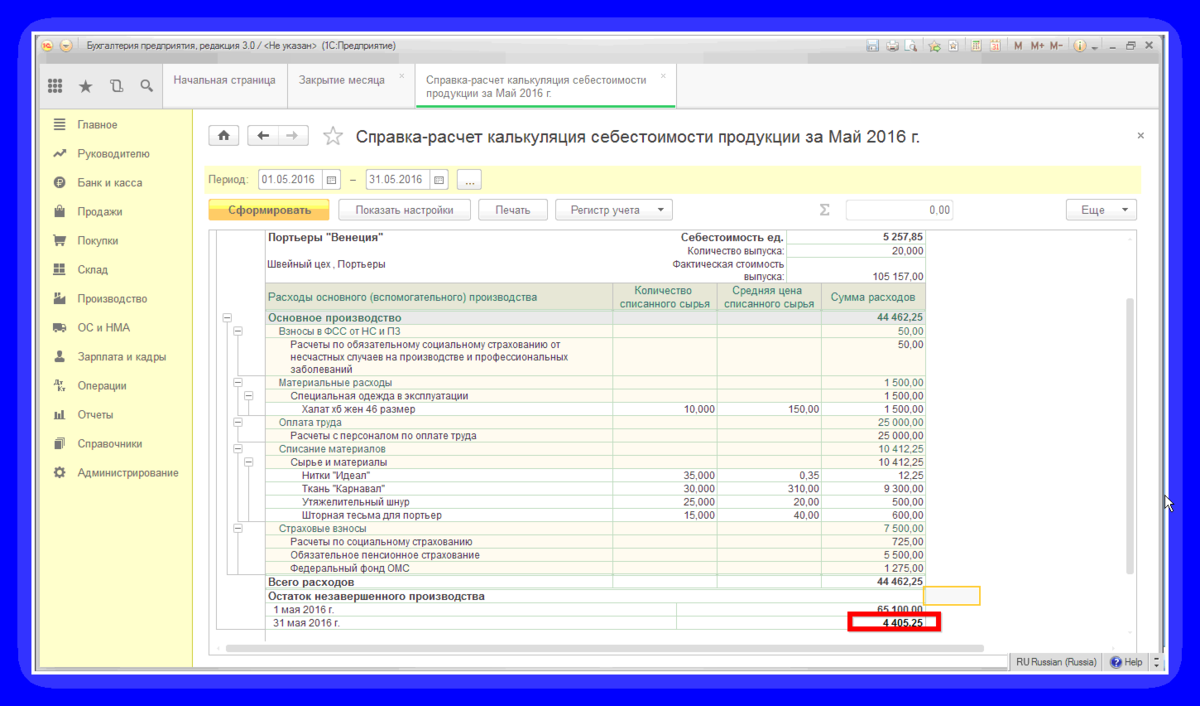This screenshot has height=706, width=1200.
Task: Collapse the Взносы в ФСС от НС и ПЗ group
Action: click(238, 331)
